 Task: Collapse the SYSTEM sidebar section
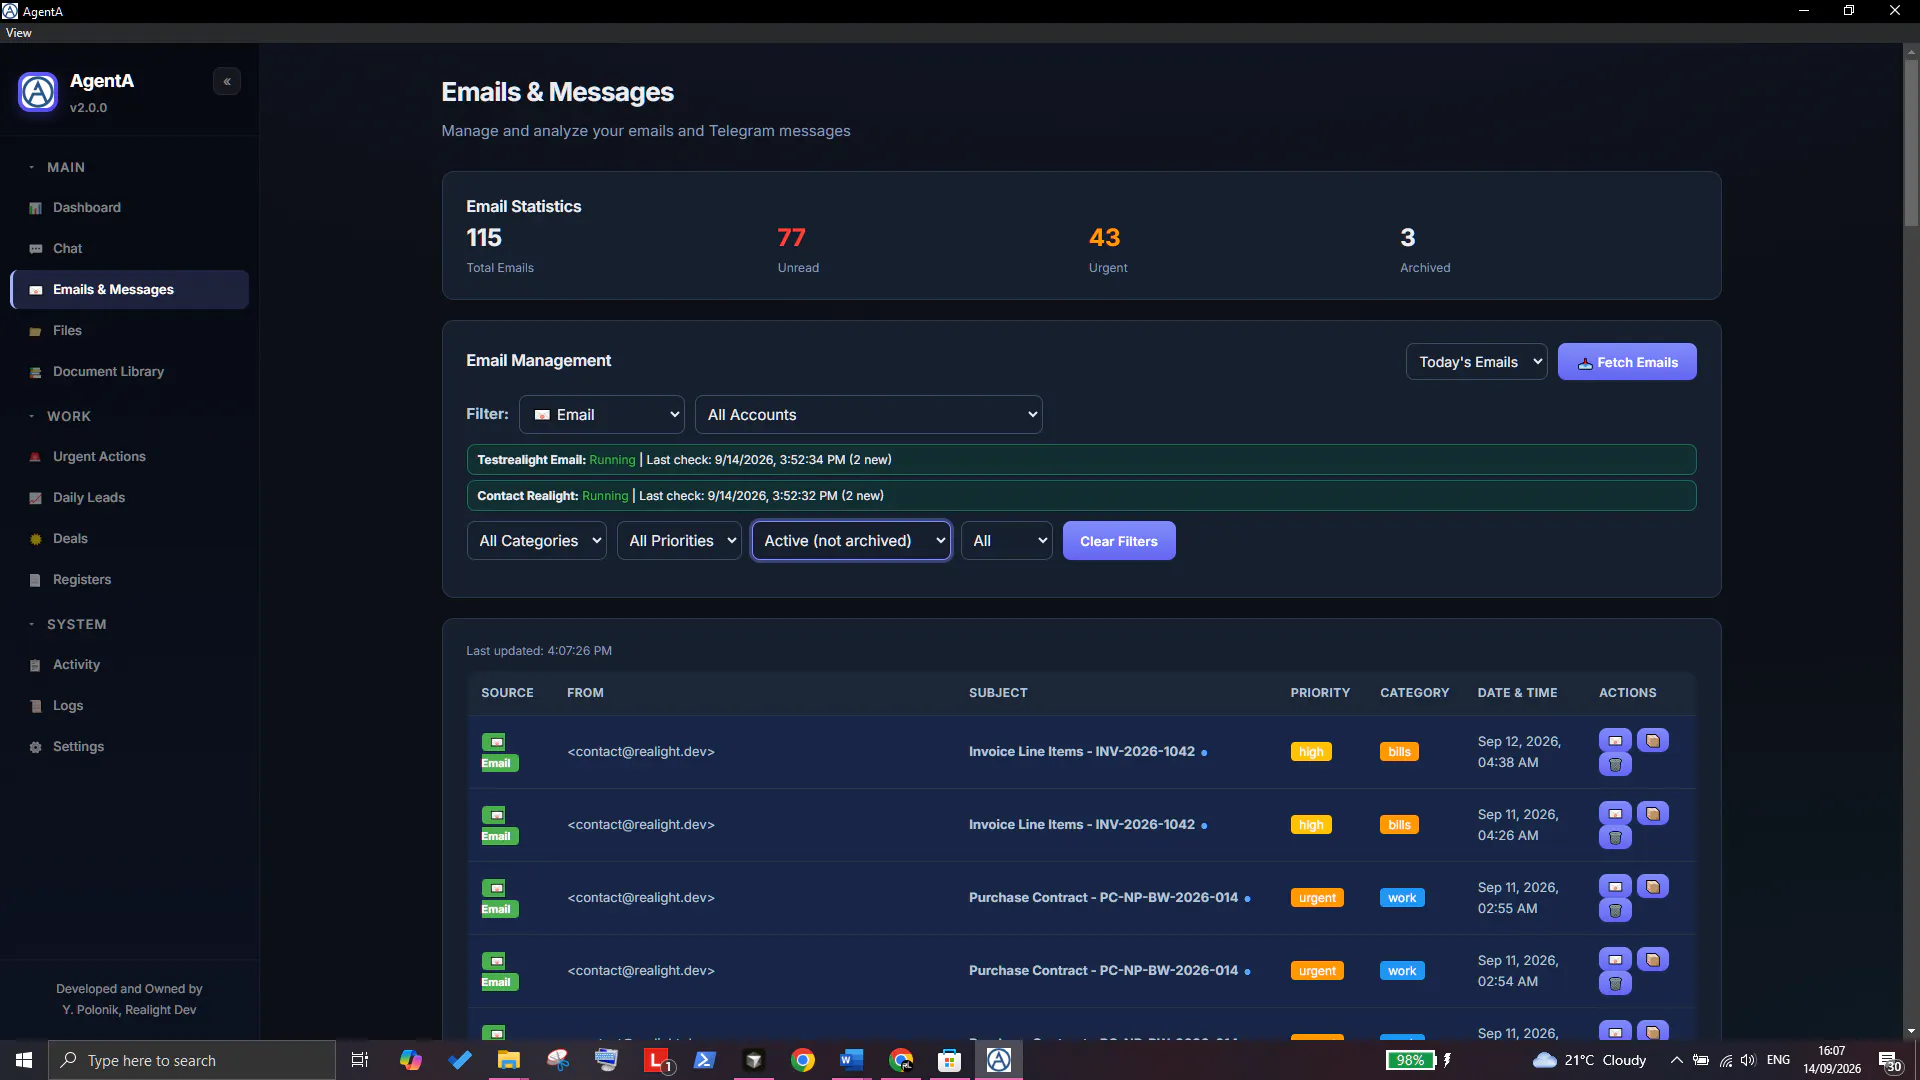tap(68, 625)
